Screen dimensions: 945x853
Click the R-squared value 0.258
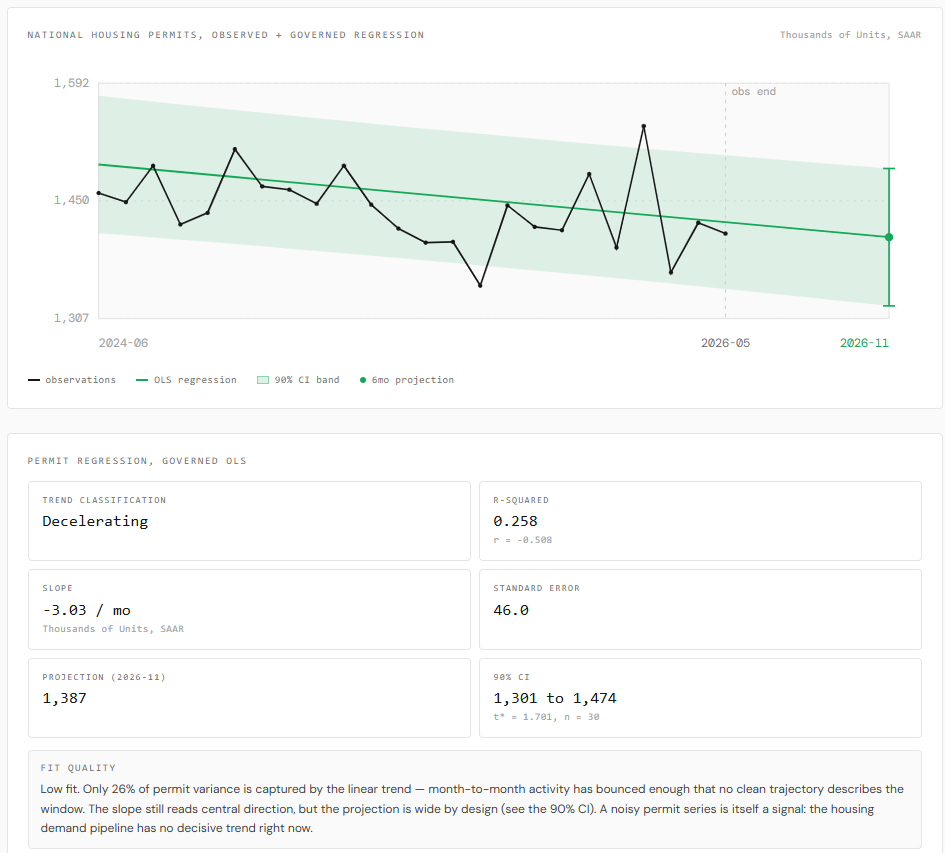[515, 521]
